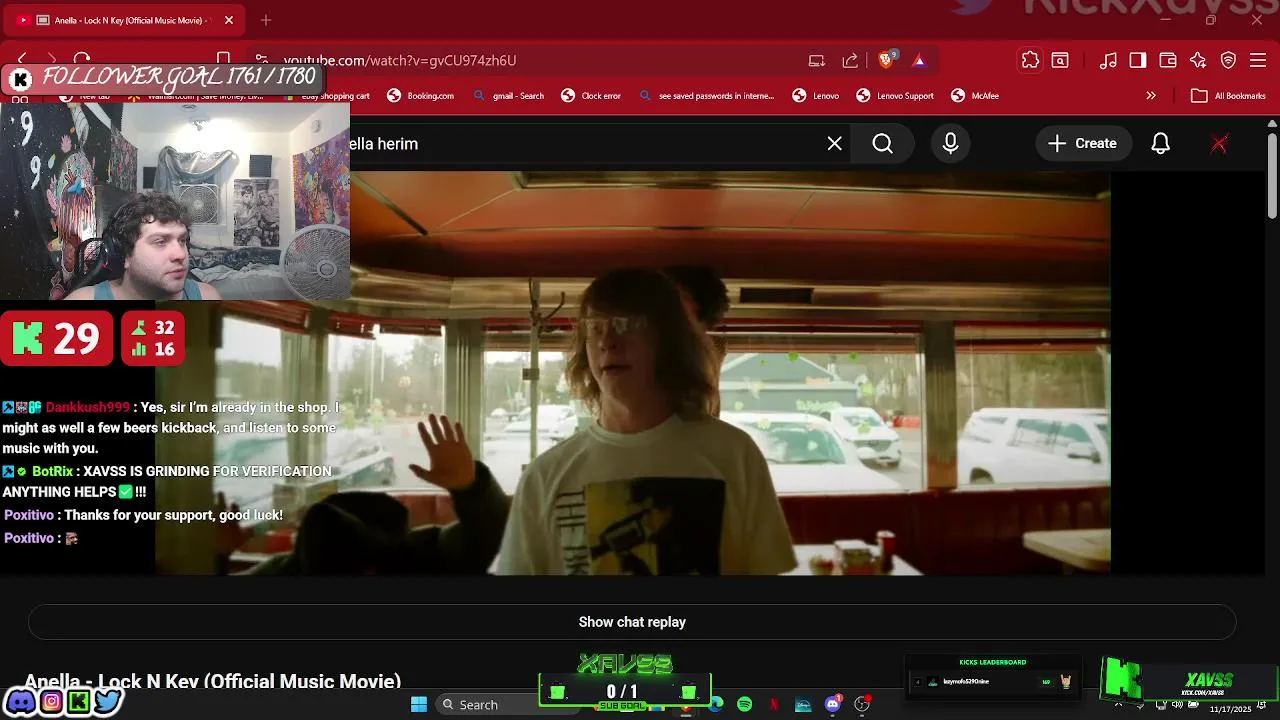Viewport: 1280px width, 720px height.
Task: Click the overlay Twitter bird icon
Action: [107, 702]
